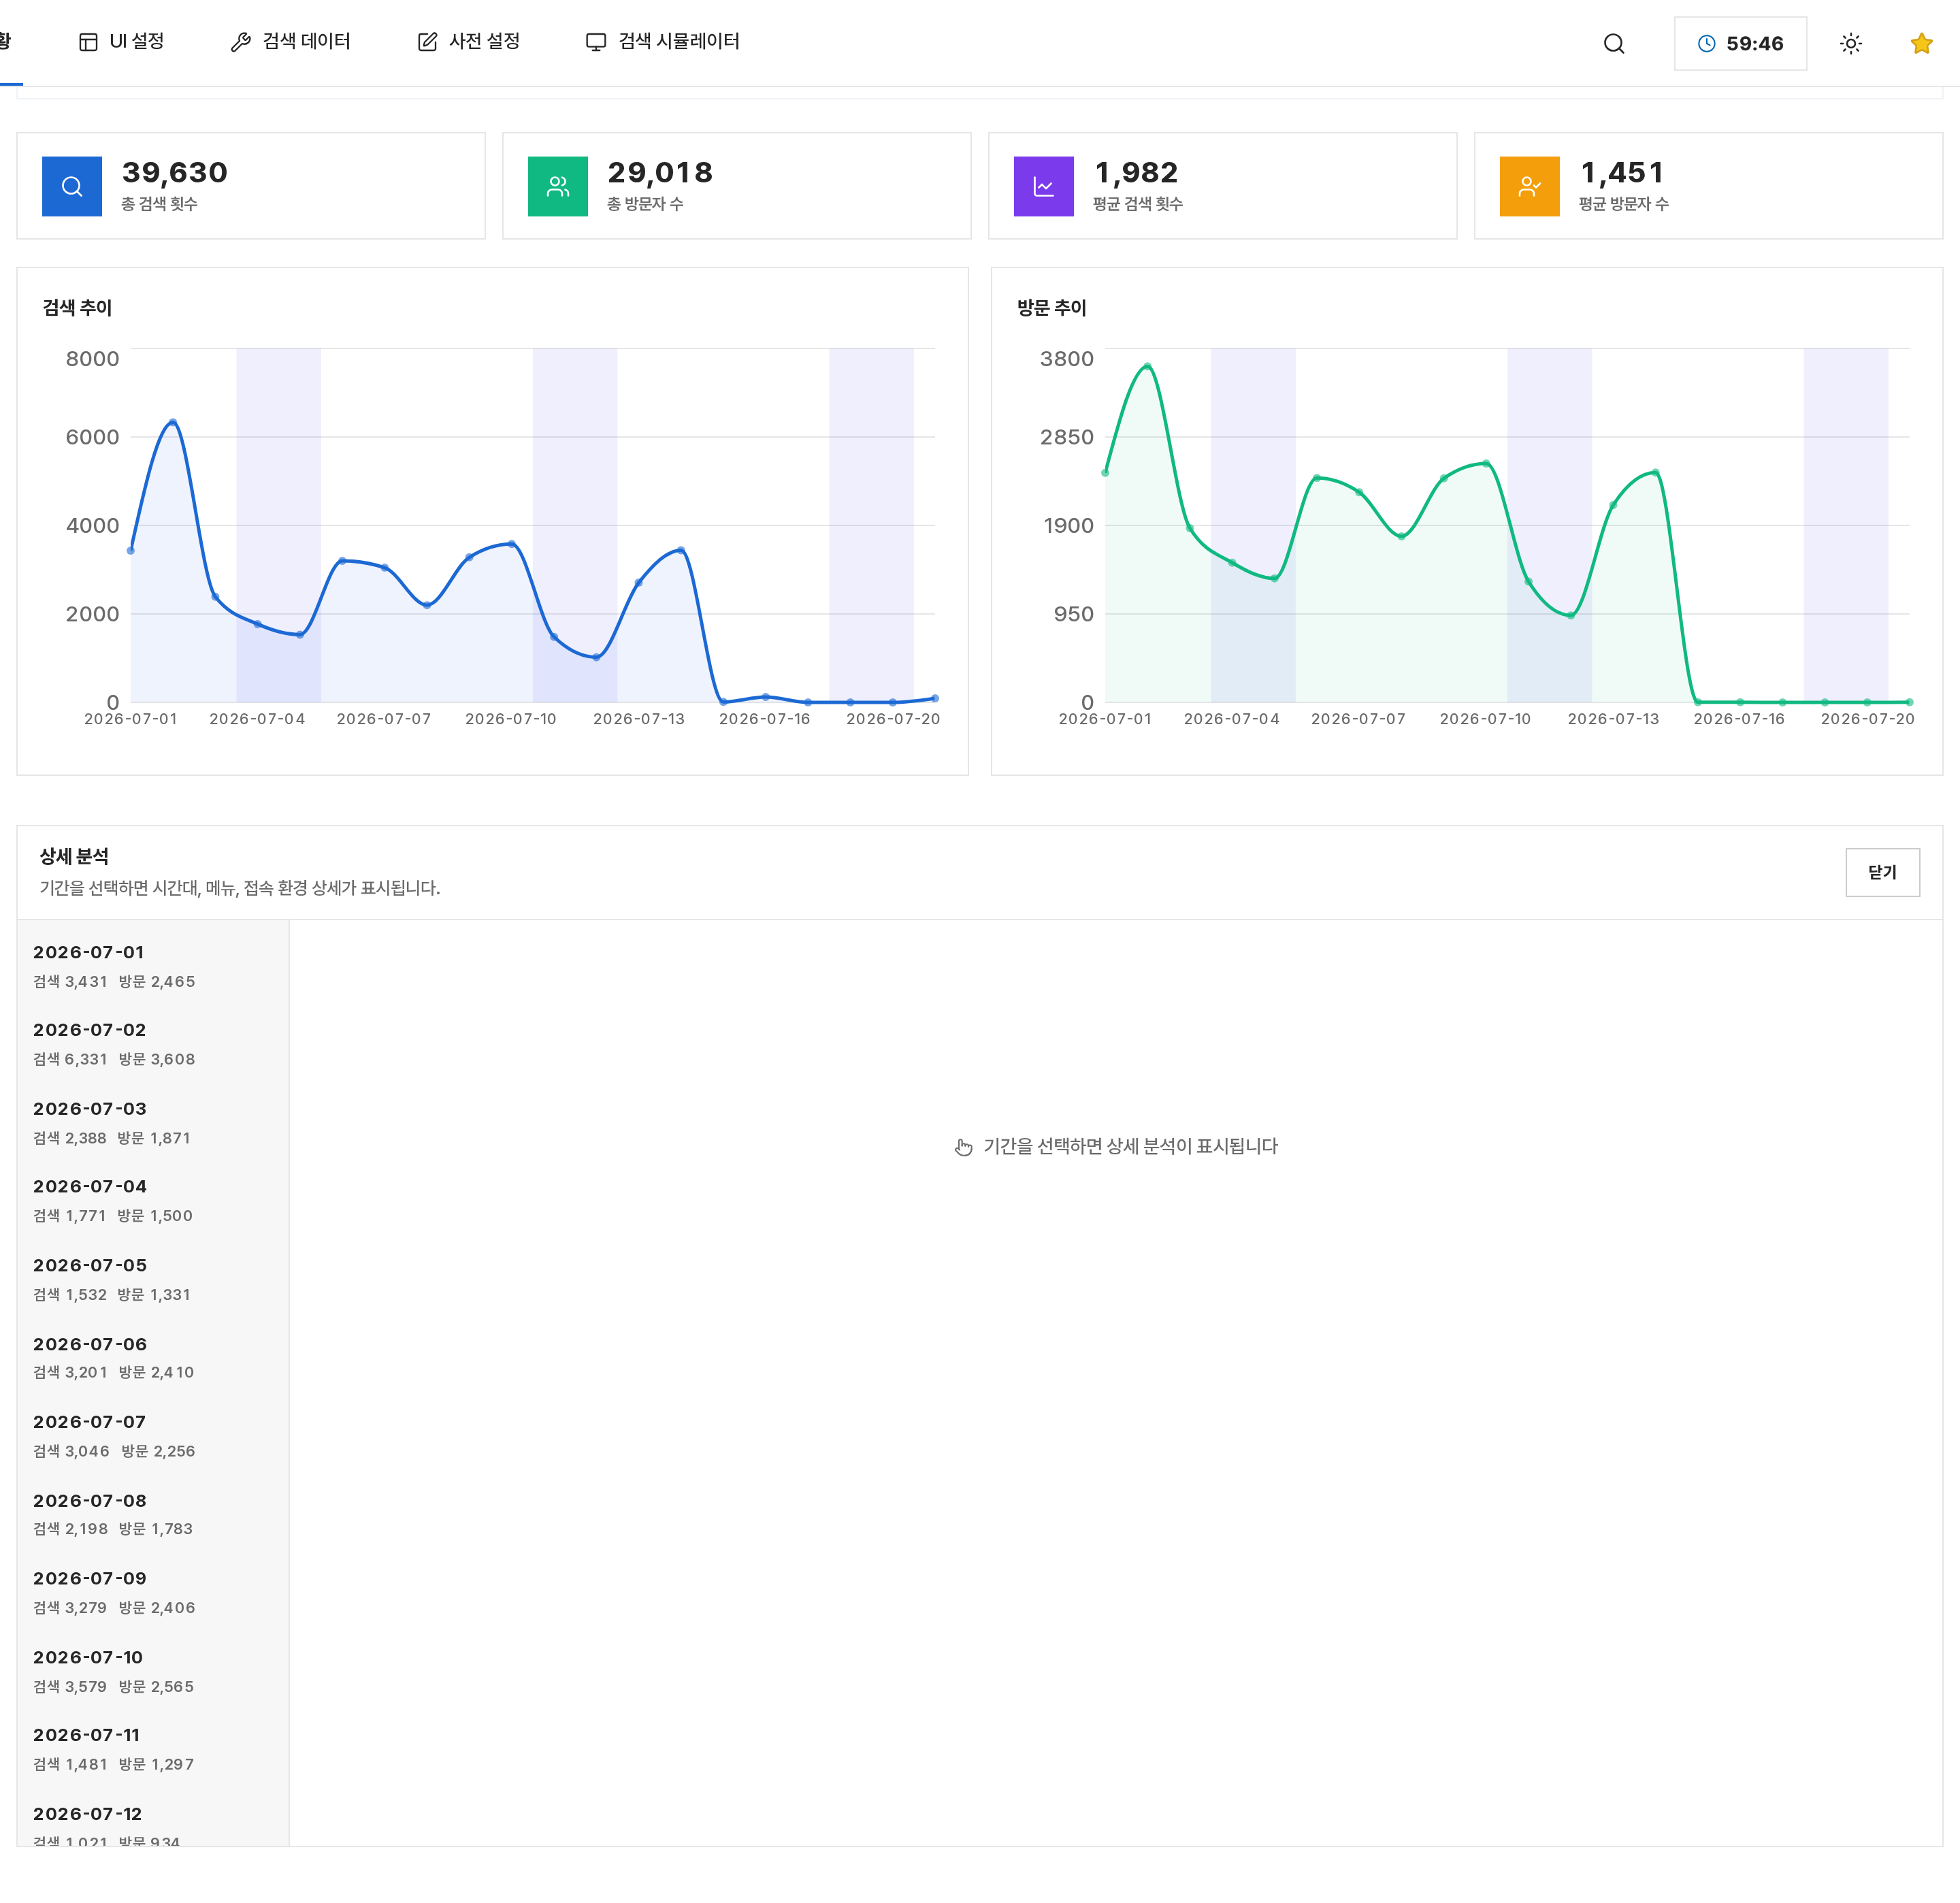The width and height of the screenshot is (1960, 1903).
Task: Click the orange user-check icon on the 평균 방문자 수 card
Action: point(1529,186)
